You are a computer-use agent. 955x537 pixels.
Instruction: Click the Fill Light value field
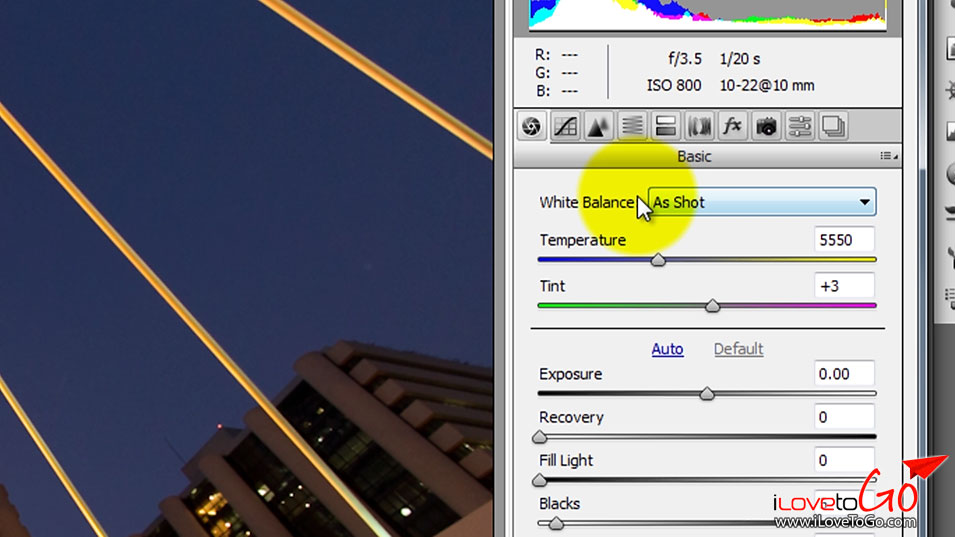coord(844,460)
